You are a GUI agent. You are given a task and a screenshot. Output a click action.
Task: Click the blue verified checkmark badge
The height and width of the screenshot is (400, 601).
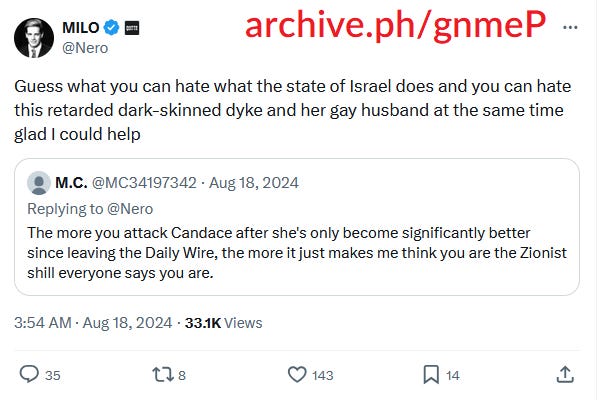pyautogui.click(x=112, y=28)
